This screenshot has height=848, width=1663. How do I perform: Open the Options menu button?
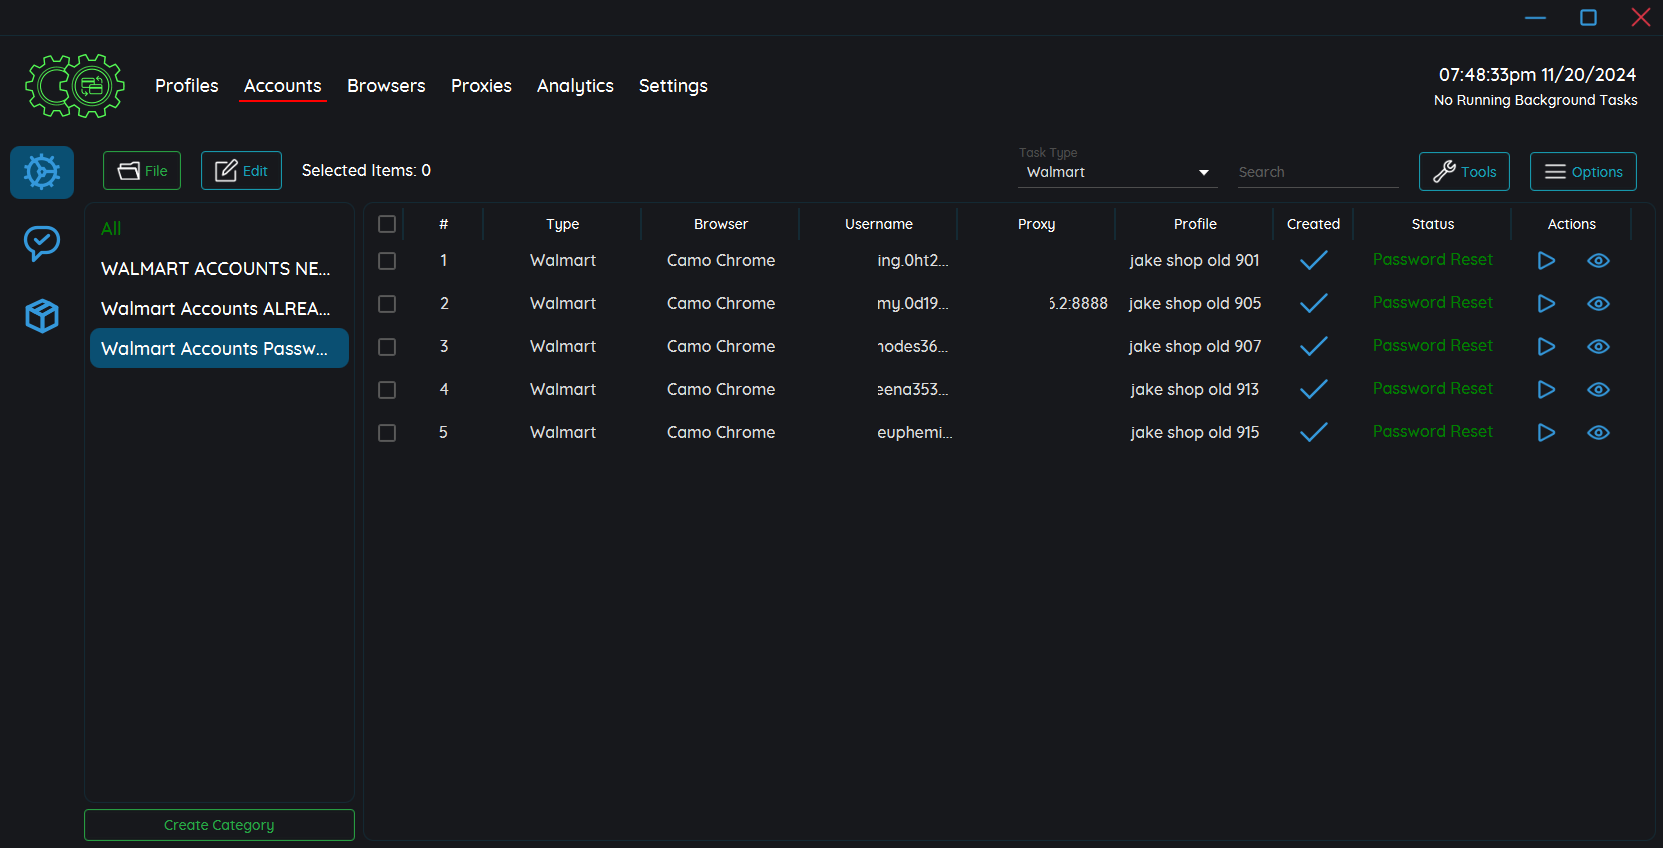point(1582,171)
